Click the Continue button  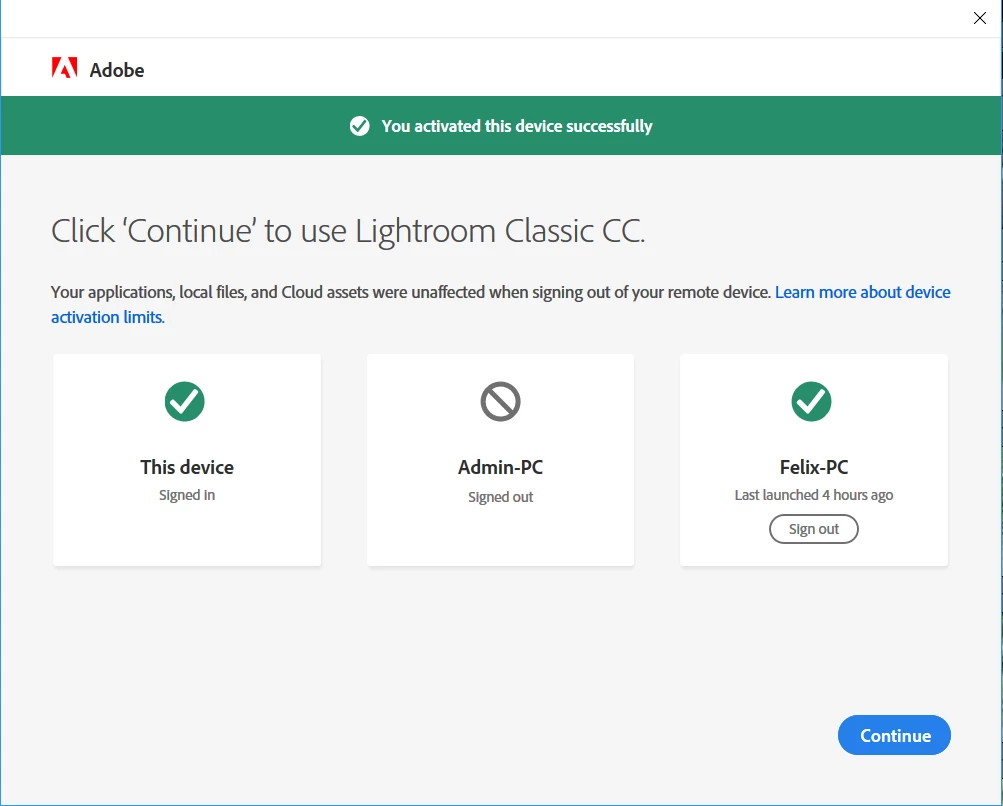pyautogui.click(x=894, y=735)
